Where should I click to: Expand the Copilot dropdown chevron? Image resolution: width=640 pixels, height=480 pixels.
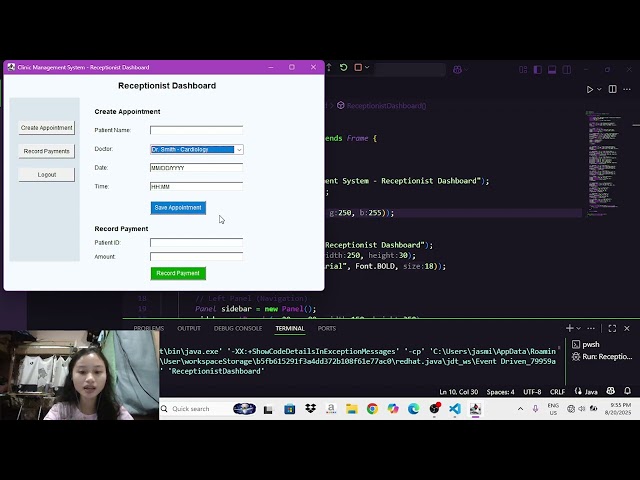pyautogui.click(x=466, y=70)
